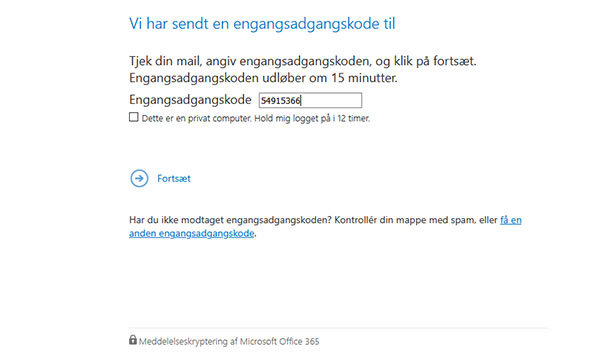The width and height of the screenshot is (600, 360).
Task: Click the 'udløber om 15 minutter' sentence
Action: coord(330,78)
